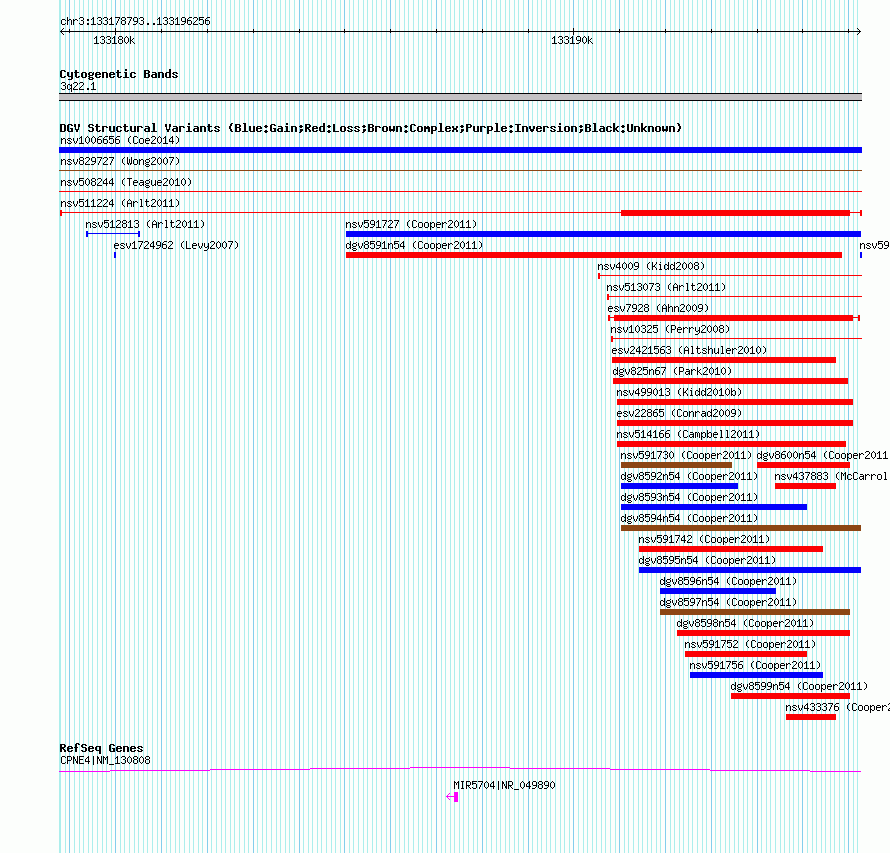
Task: Click the gray 3q22.1 cytoband bar
Action: coord(460,97)
